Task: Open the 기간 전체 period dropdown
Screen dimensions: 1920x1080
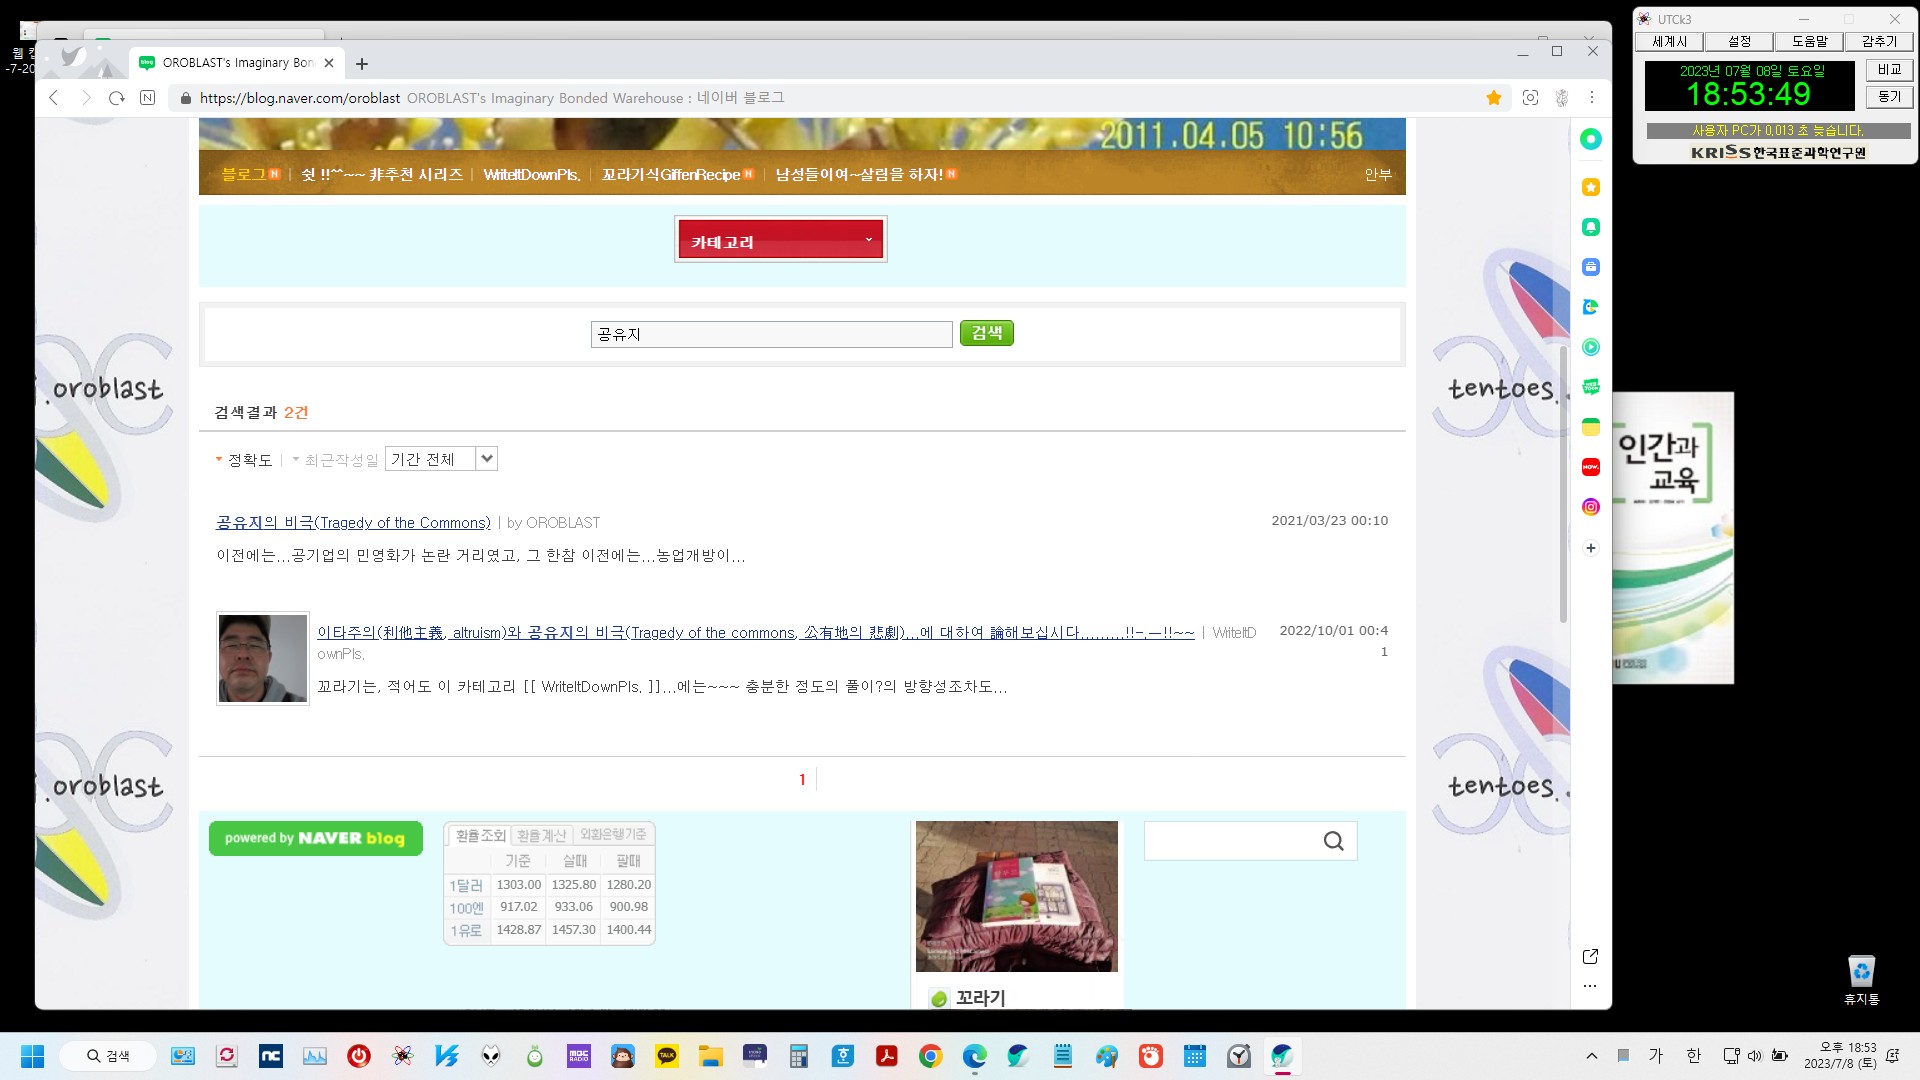Action: tap(441, 459)
